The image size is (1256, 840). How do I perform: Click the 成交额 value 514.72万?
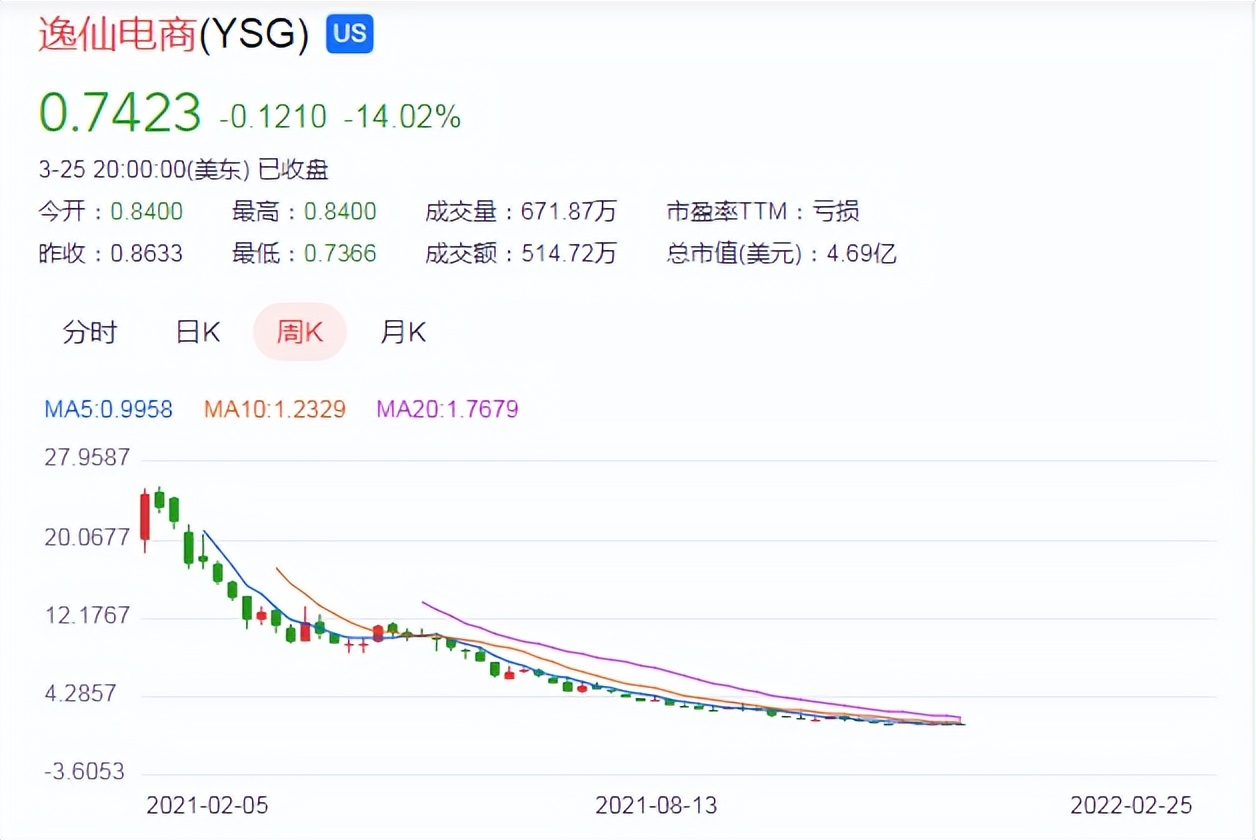569,253
